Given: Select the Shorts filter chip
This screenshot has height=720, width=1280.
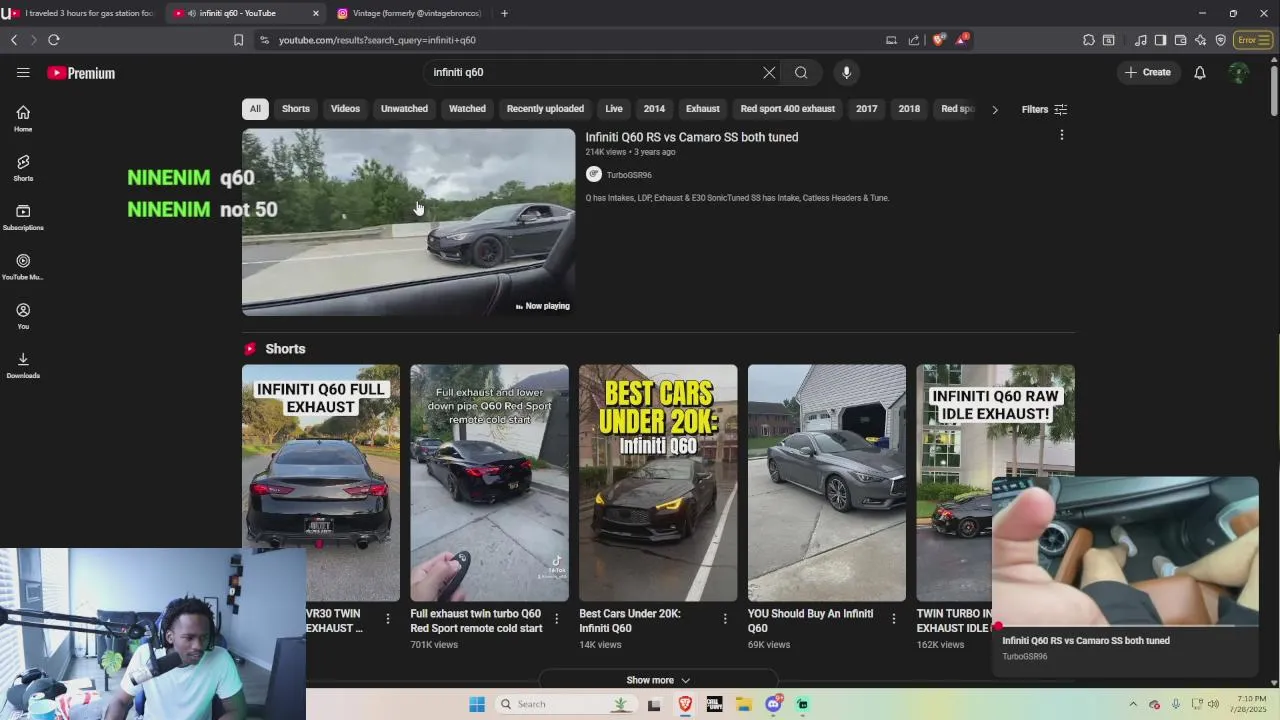Looking at the screenshot, I should (x=296, y=109).
